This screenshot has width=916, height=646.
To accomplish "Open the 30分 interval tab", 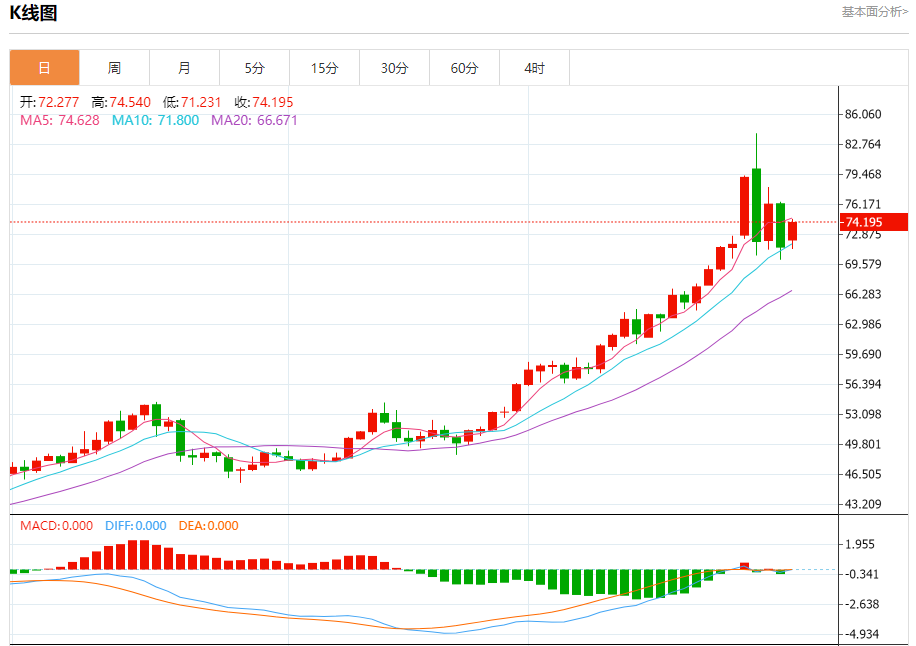I will click(x=395, y=68).
